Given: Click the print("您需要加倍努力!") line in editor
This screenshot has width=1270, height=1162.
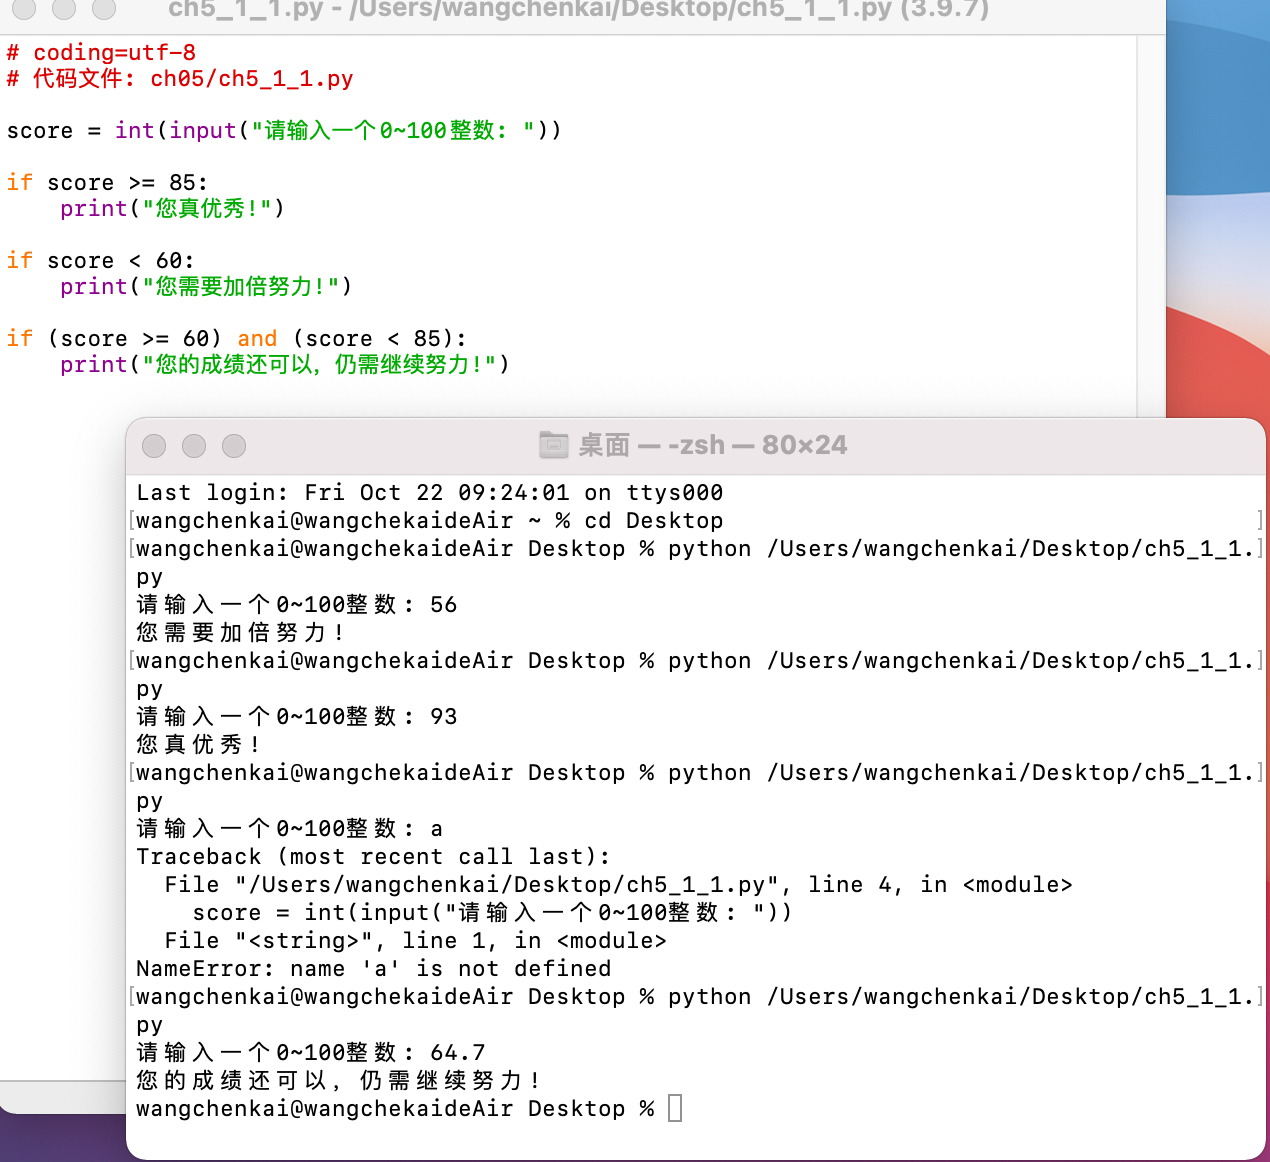Looking at the screenshot, I should click(206, 286).
